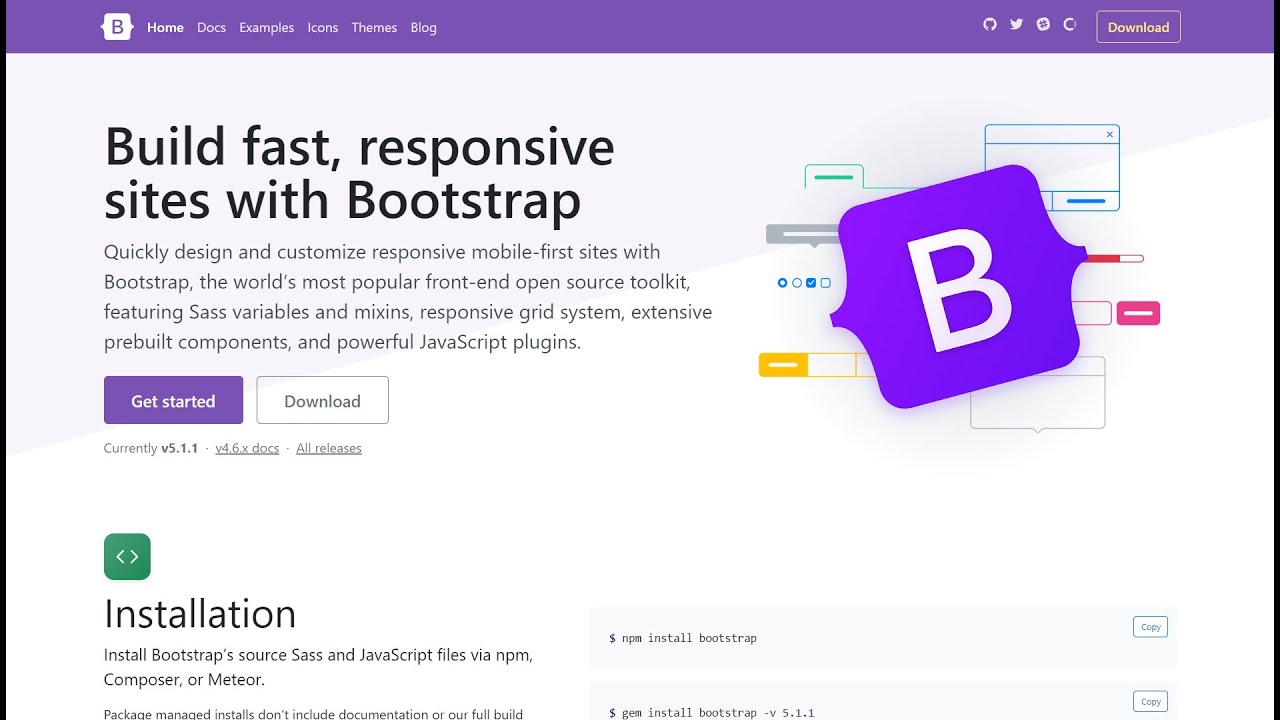Copy the gem install bootstrap command
Screen dimensions: 1280x720
[1150, 701]
